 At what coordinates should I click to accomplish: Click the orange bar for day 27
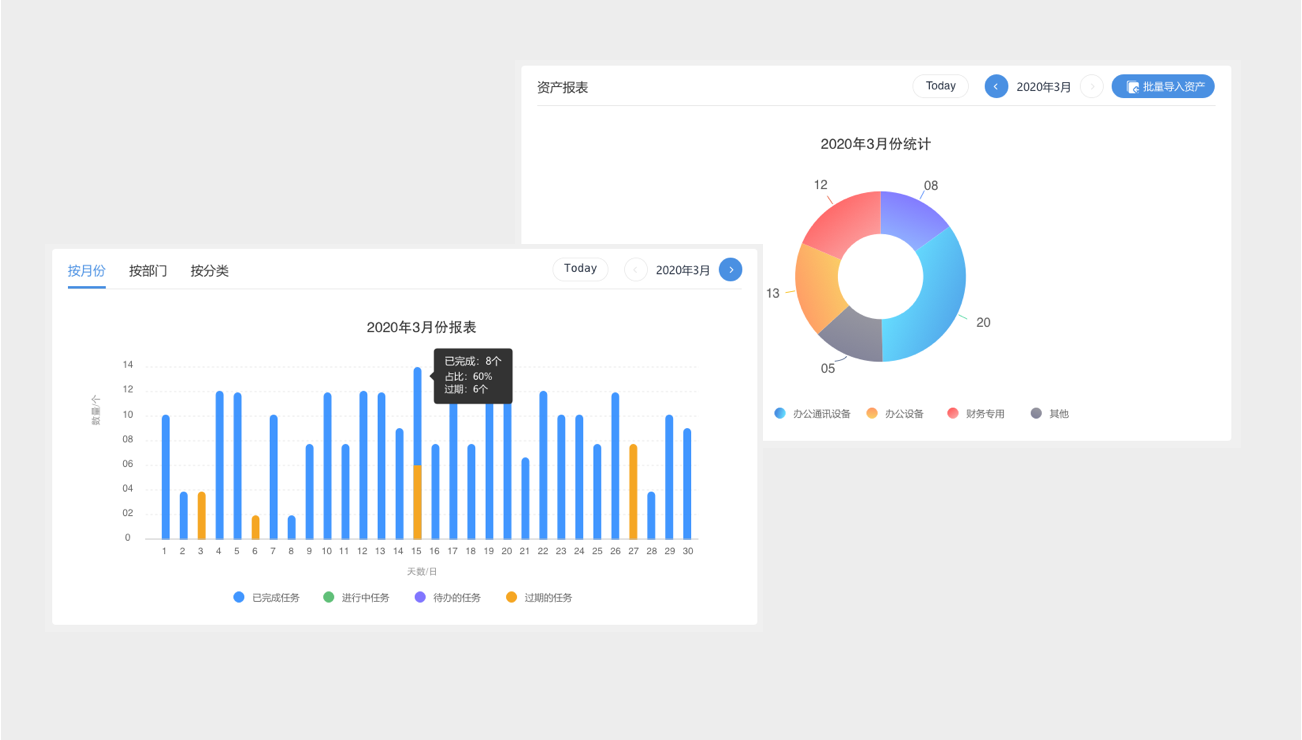tap(633, 492)
